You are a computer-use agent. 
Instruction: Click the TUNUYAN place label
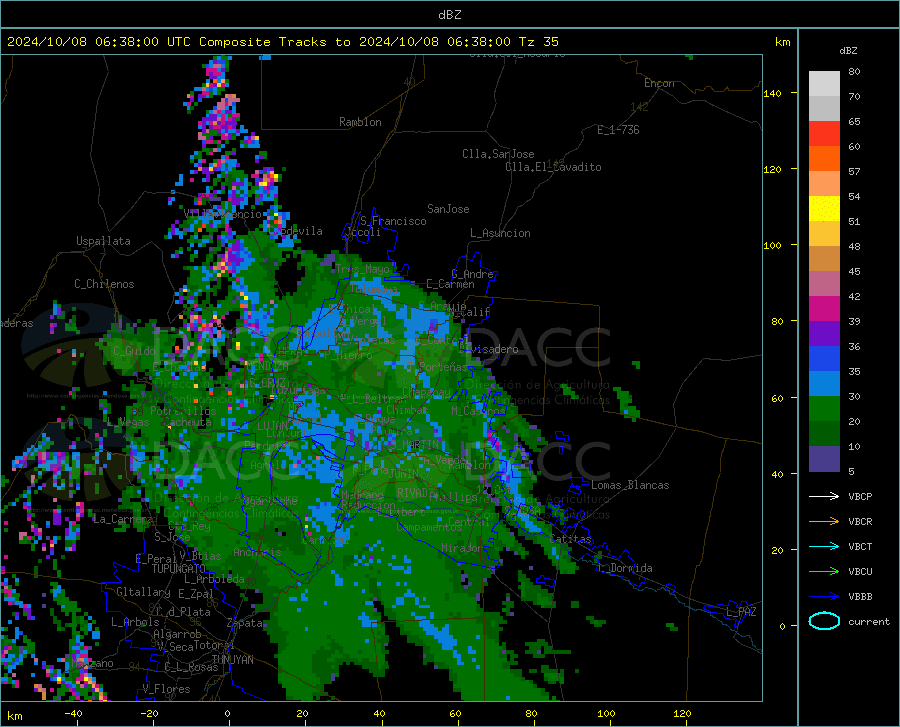[232, 659]
